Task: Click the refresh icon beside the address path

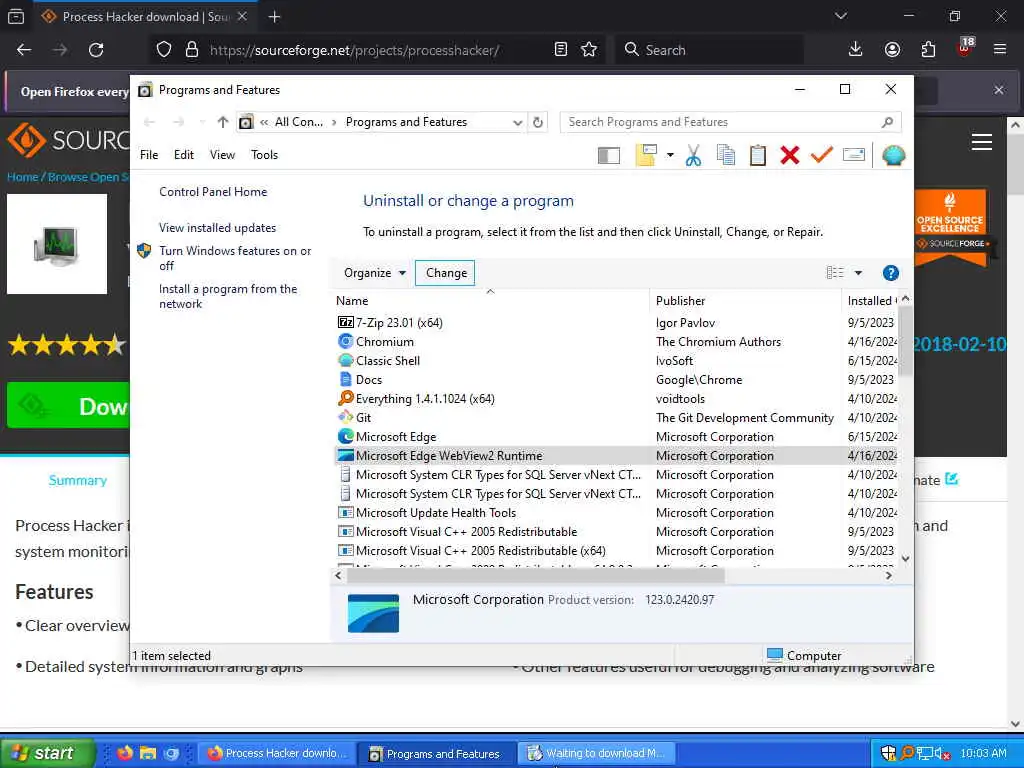Action: tap(537, 122)
